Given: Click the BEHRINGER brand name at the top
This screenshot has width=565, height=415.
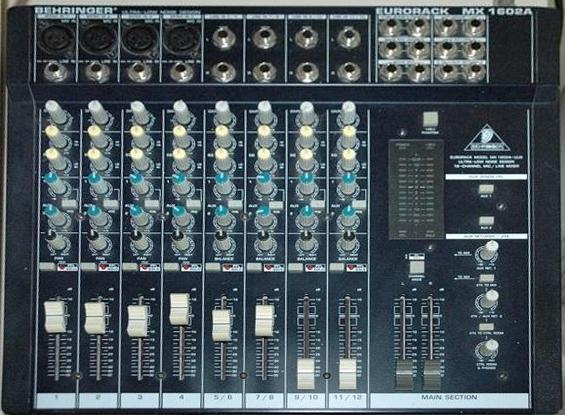Looking at the screenshot, I should 76,10.
